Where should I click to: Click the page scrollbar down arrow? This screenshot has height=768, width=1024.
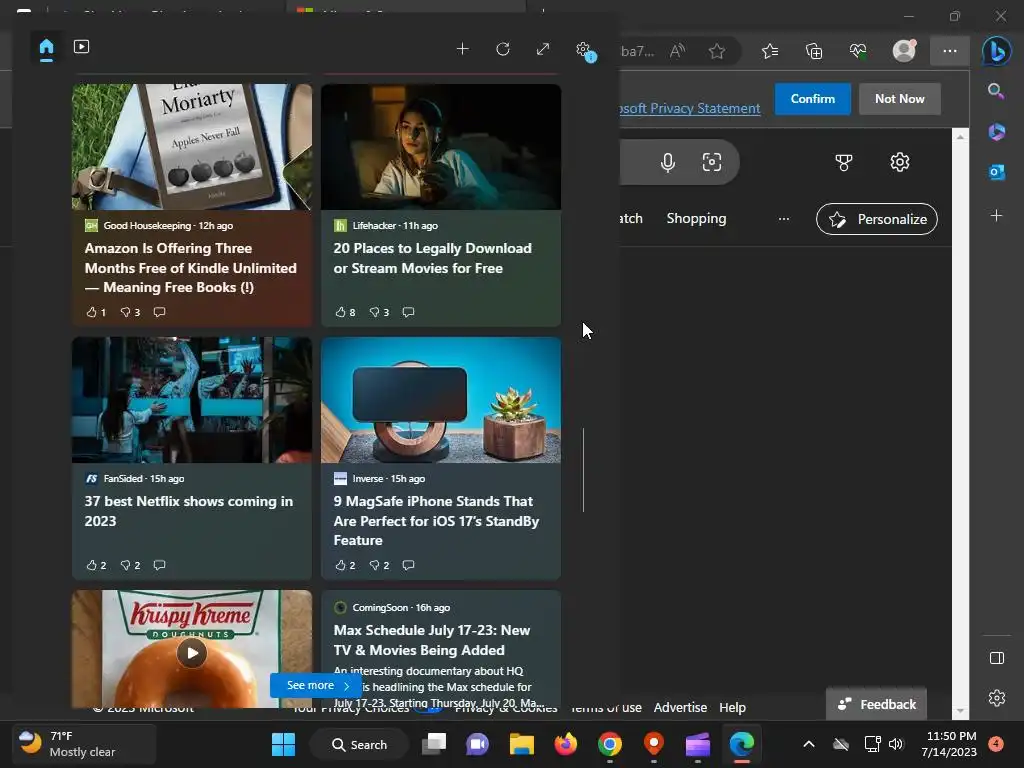pyautogui.click(x=959, y=711)
